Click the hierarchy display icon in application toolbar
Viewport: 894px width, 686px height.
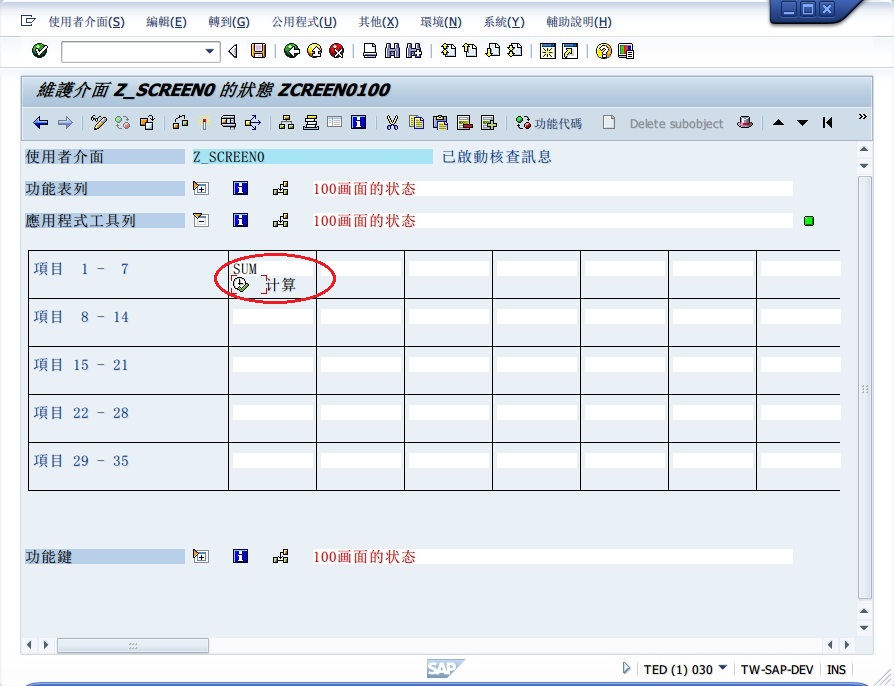pos(286,123)
